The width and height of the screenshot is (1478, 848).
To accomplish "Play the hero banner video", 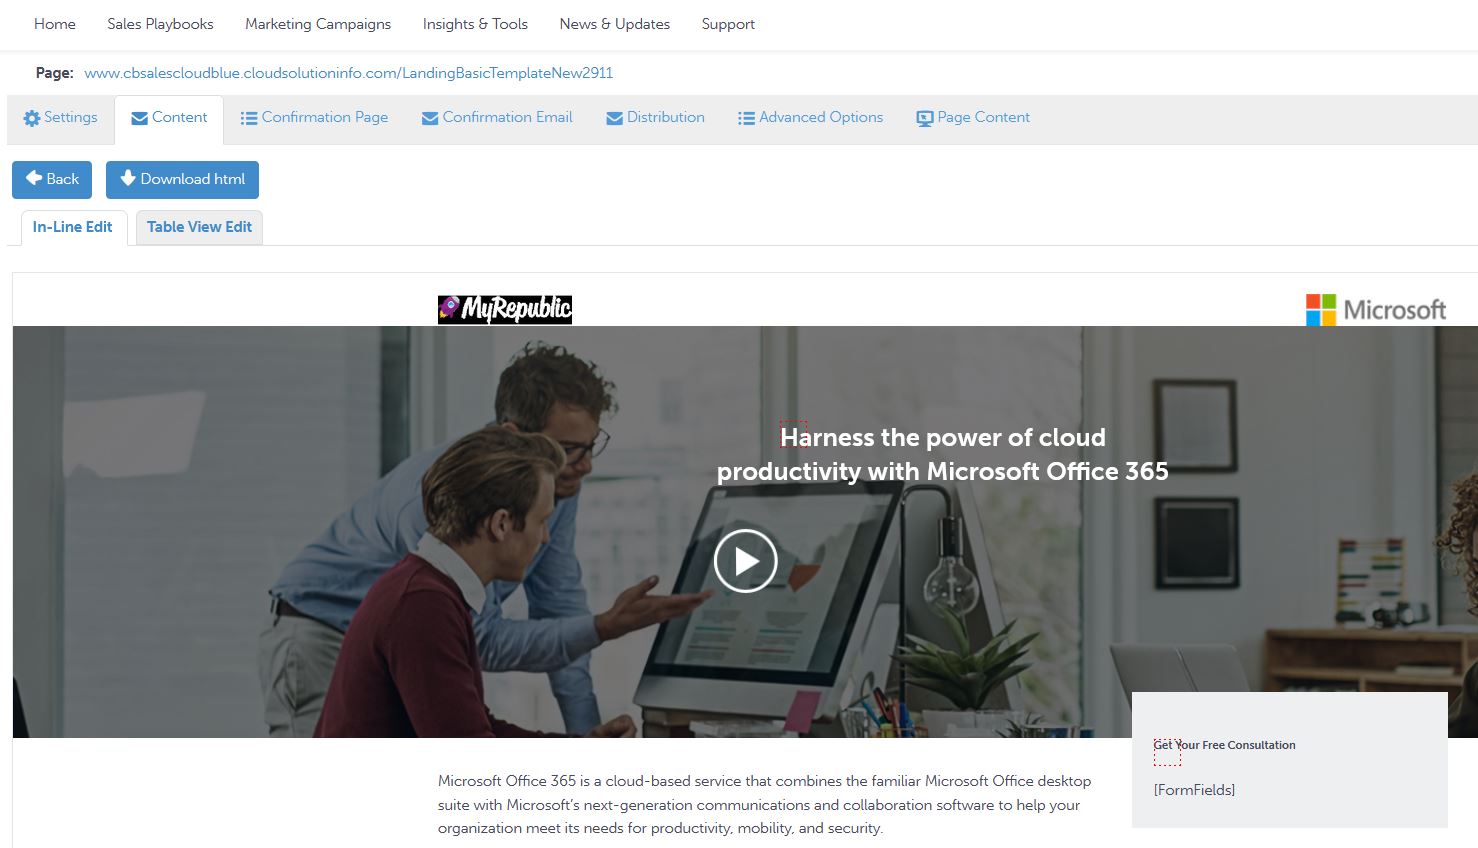I will (x=745, y=561).
